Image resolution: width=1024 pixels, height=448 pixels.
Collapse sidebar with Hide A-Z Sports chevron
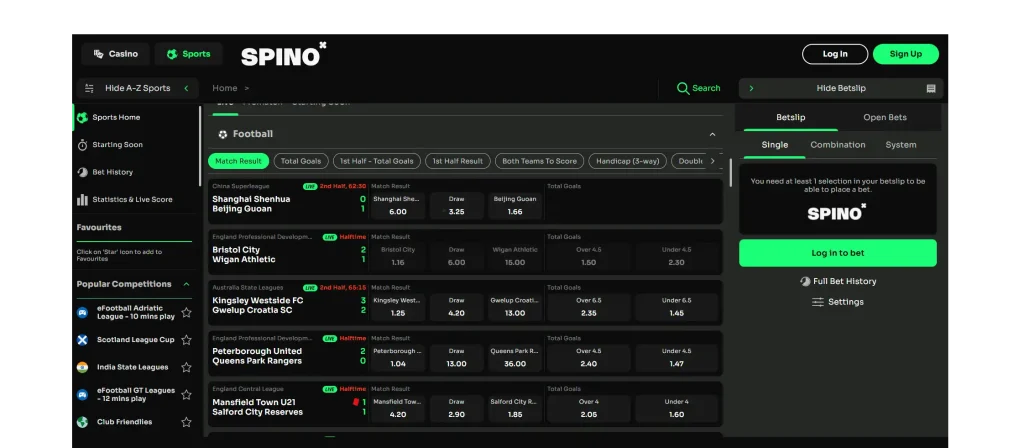(x=186, y=88)
